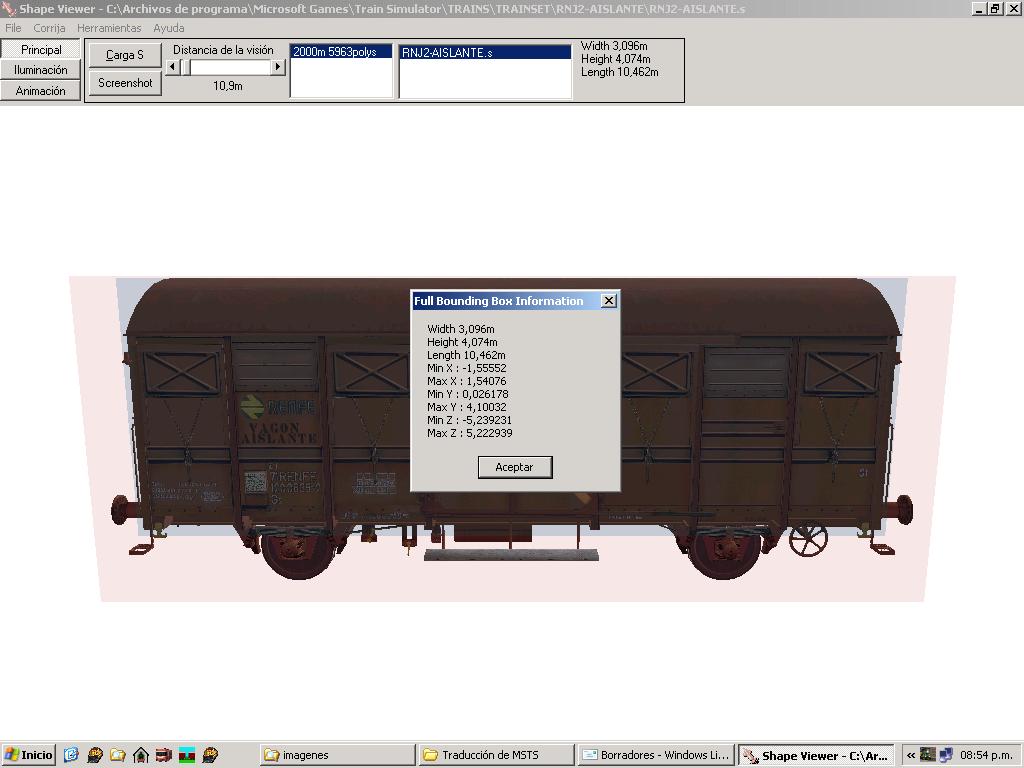This screenshot has width=1024, height=768.
Task: Switch to the Iluminación panel
Action: (x=41, y=70)
